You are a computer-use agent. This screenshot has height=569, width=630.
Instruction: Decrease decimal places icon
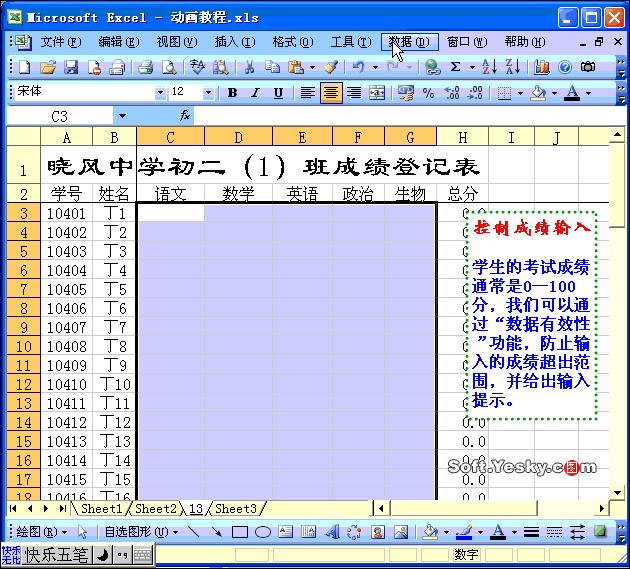475,93
